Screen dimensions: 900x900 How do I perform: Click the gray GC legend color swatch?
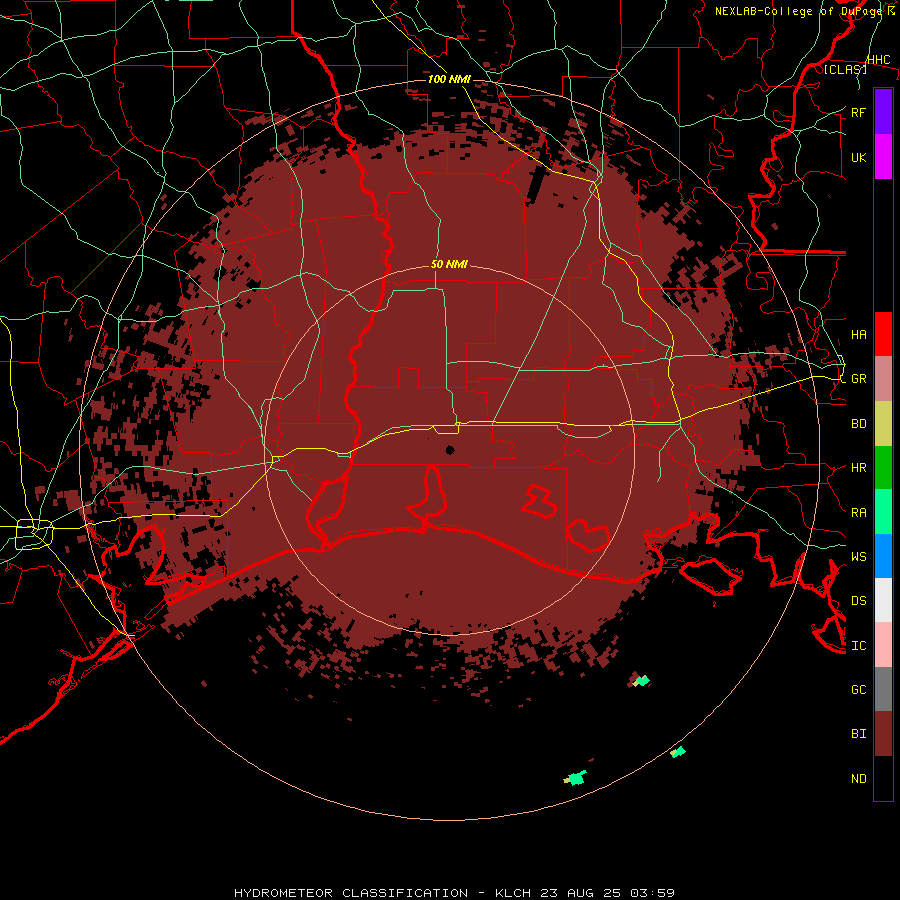(883, 689)
